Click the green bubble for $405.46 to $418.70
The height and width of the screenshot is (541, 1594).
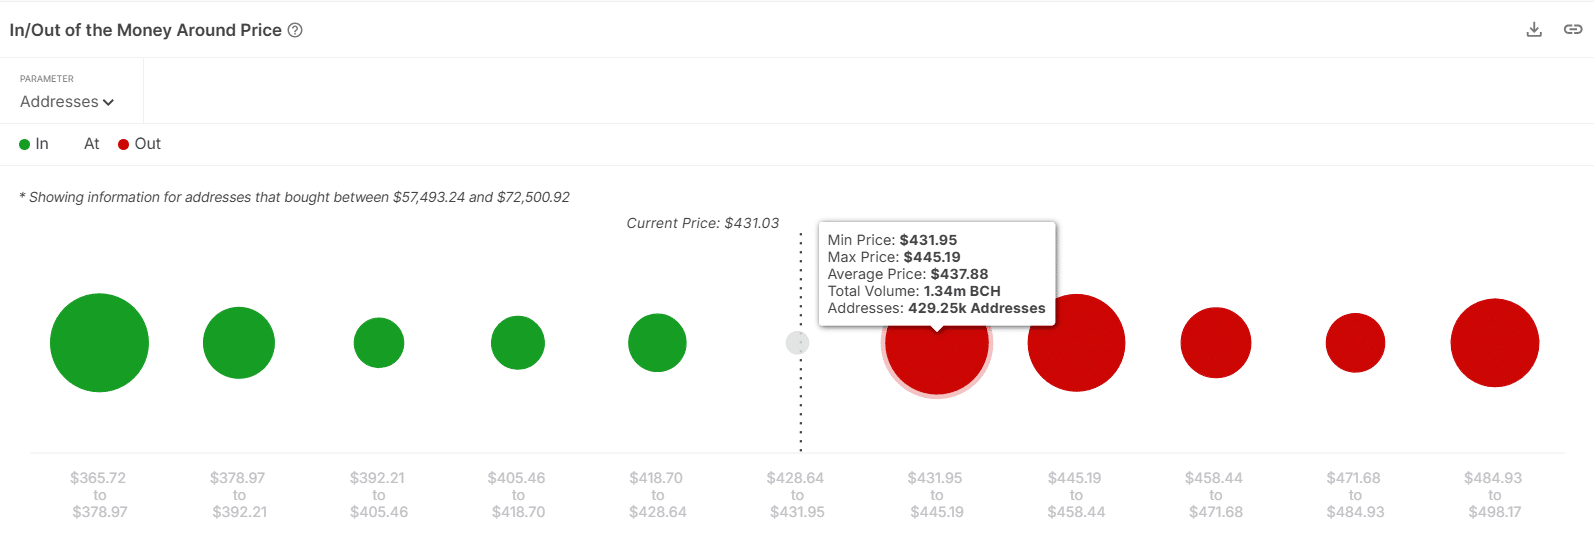coord(518,343)
